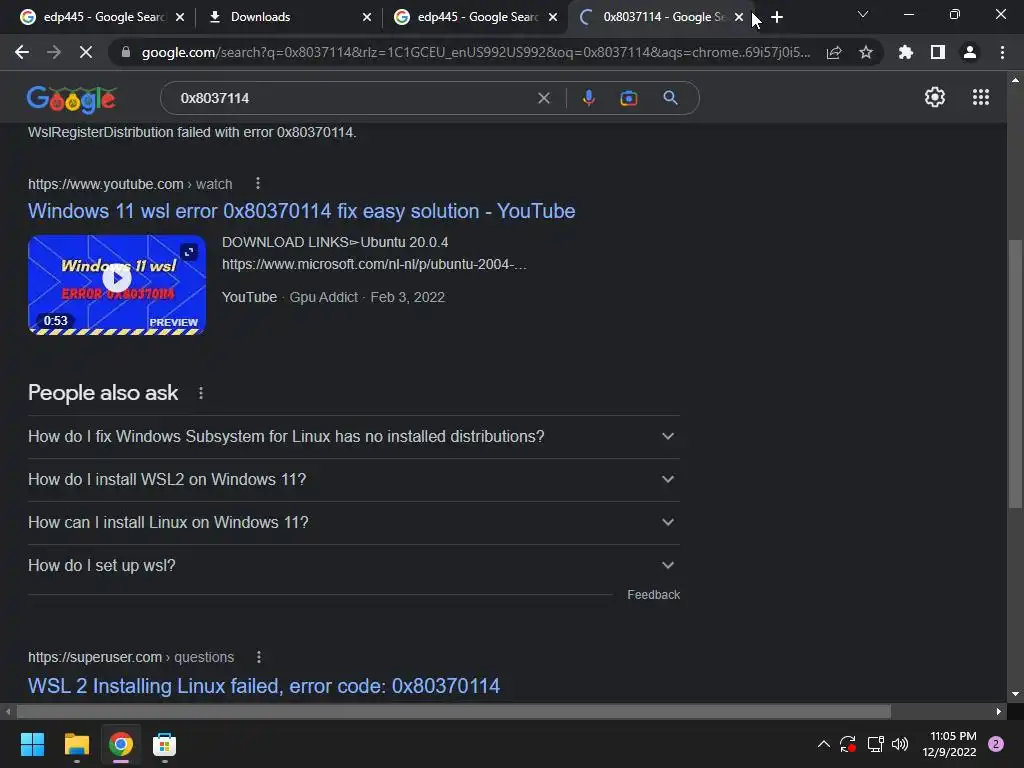Open the Google apps grid
Image resolution: width=1024 pixels, height=768 pixels.
click(x=981, y=97)
